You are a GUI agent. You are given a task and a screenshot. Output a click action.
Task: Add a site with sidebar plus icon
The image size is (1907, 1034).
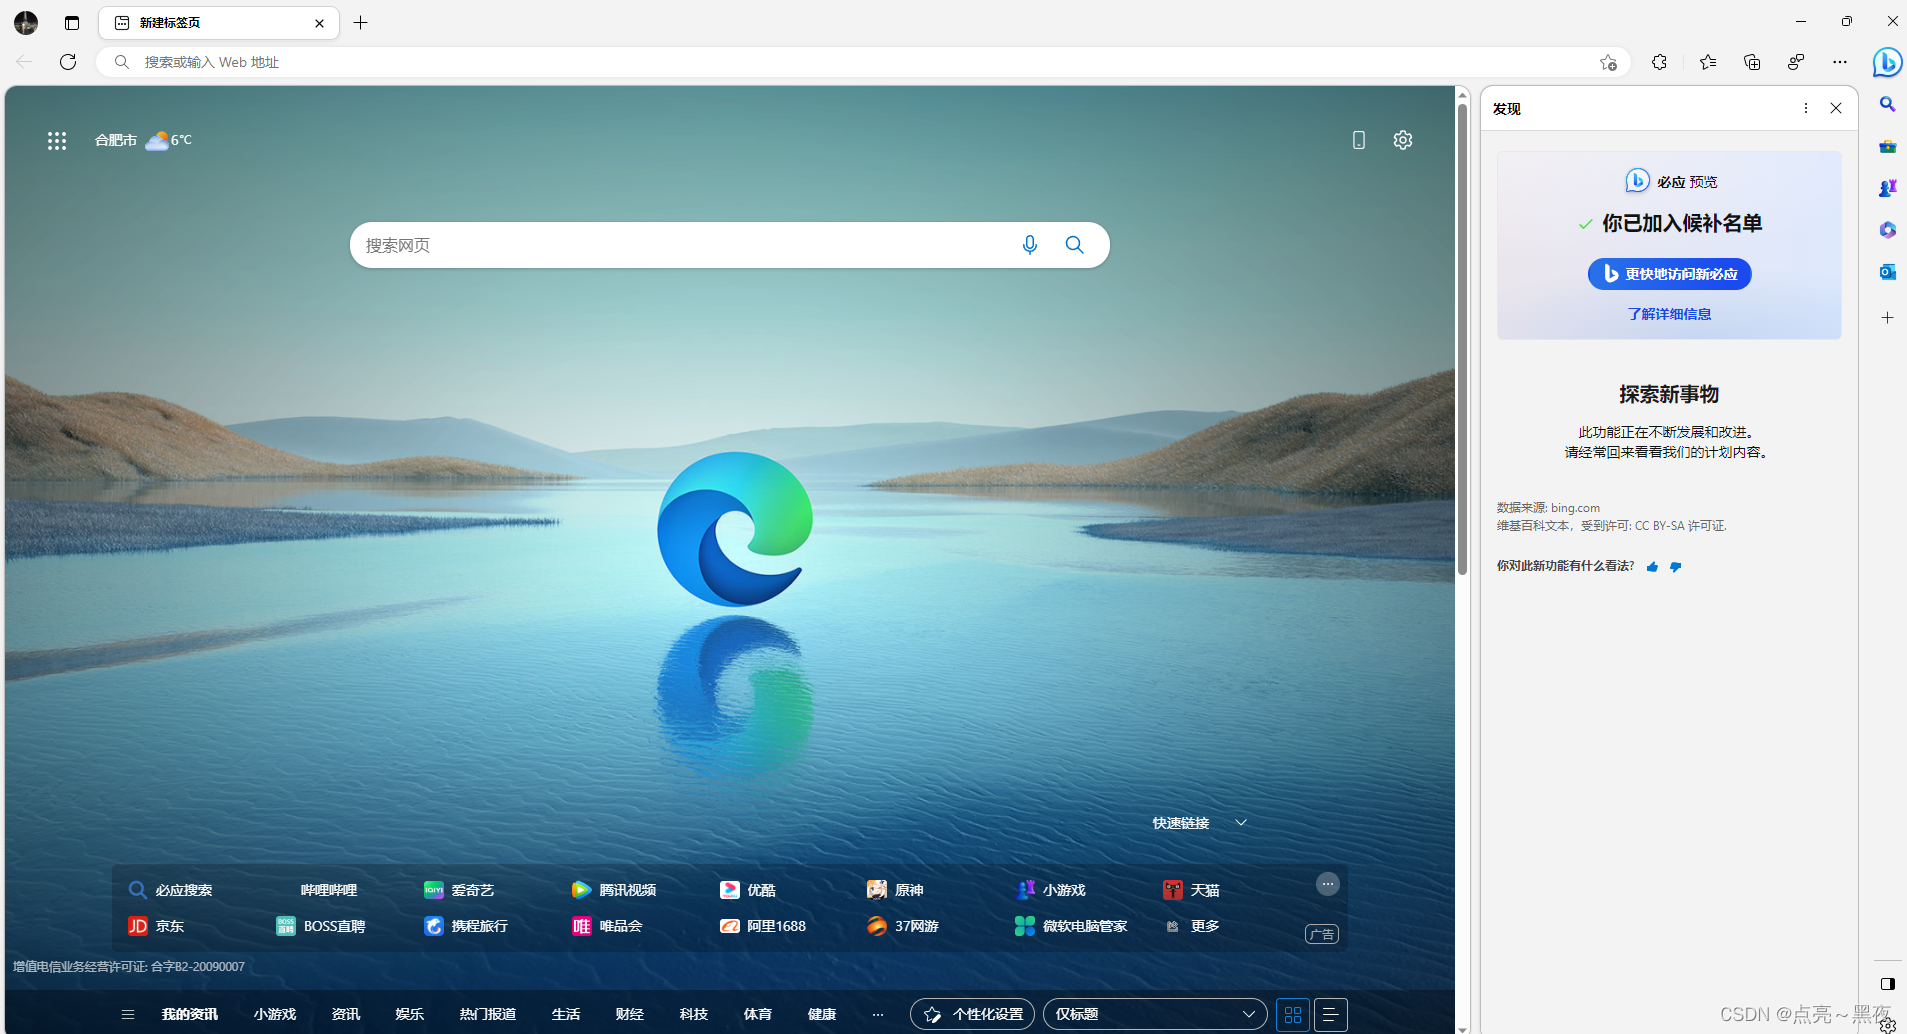(1887, 318)
